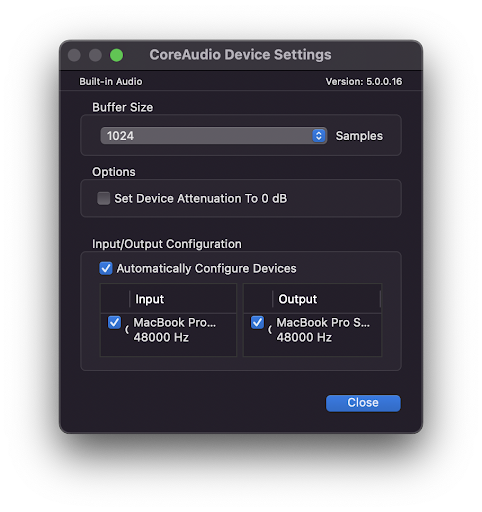This screenshot has width=482, height=512.
Task: Click the blue Close button
Action: (363, 403)
